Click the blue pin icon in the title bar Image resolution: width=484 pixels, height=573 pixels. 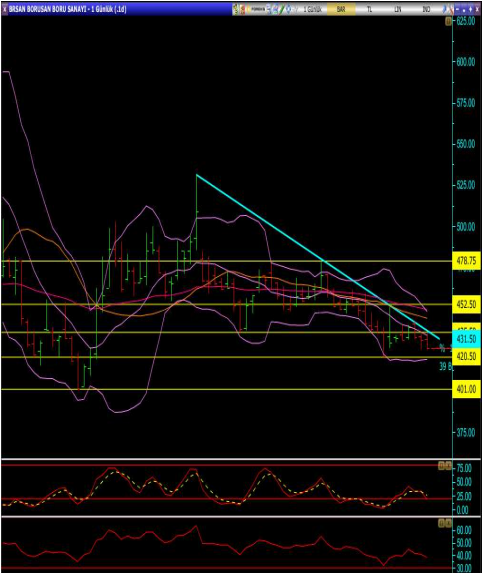pyautogui.click(x=445, y=9)
